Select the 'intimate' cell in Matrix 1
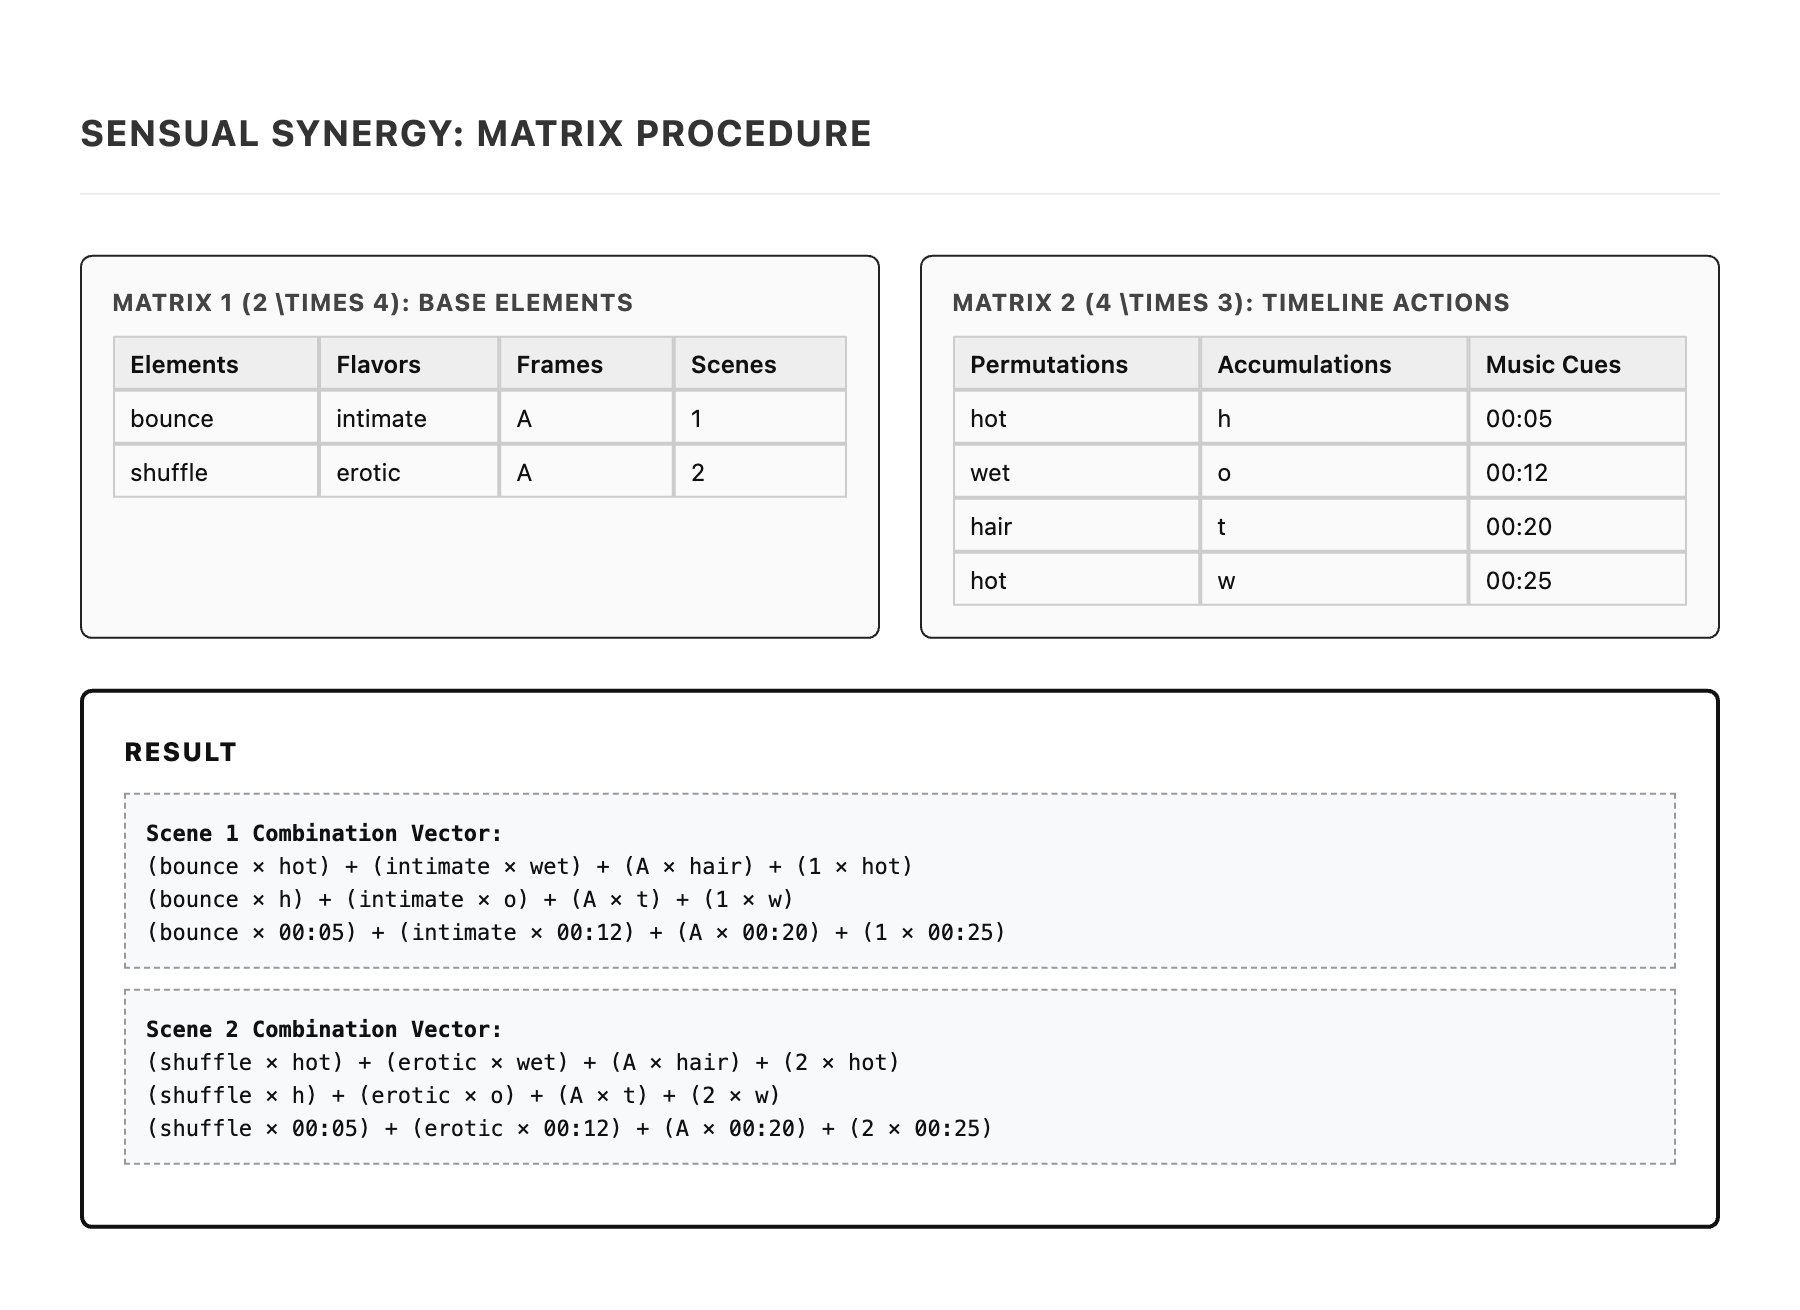1800x1310 pixels. click(409, 418)
